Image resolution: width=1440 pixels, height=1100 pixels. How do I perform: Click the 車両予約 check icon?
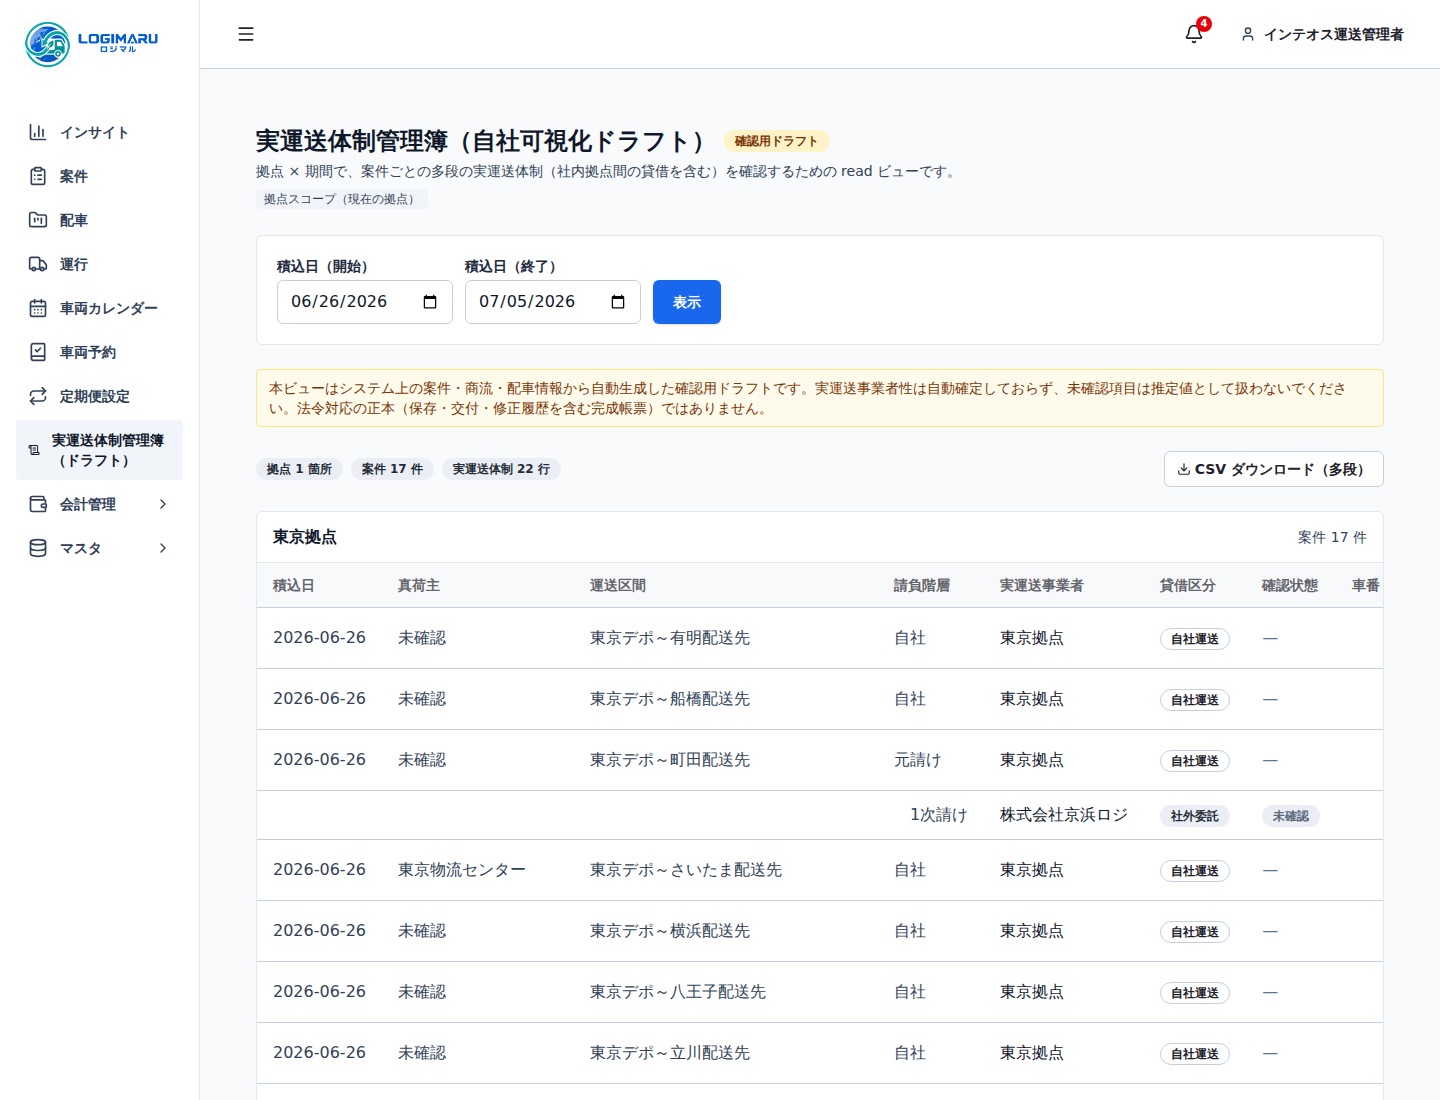click(x=38, y=352)
